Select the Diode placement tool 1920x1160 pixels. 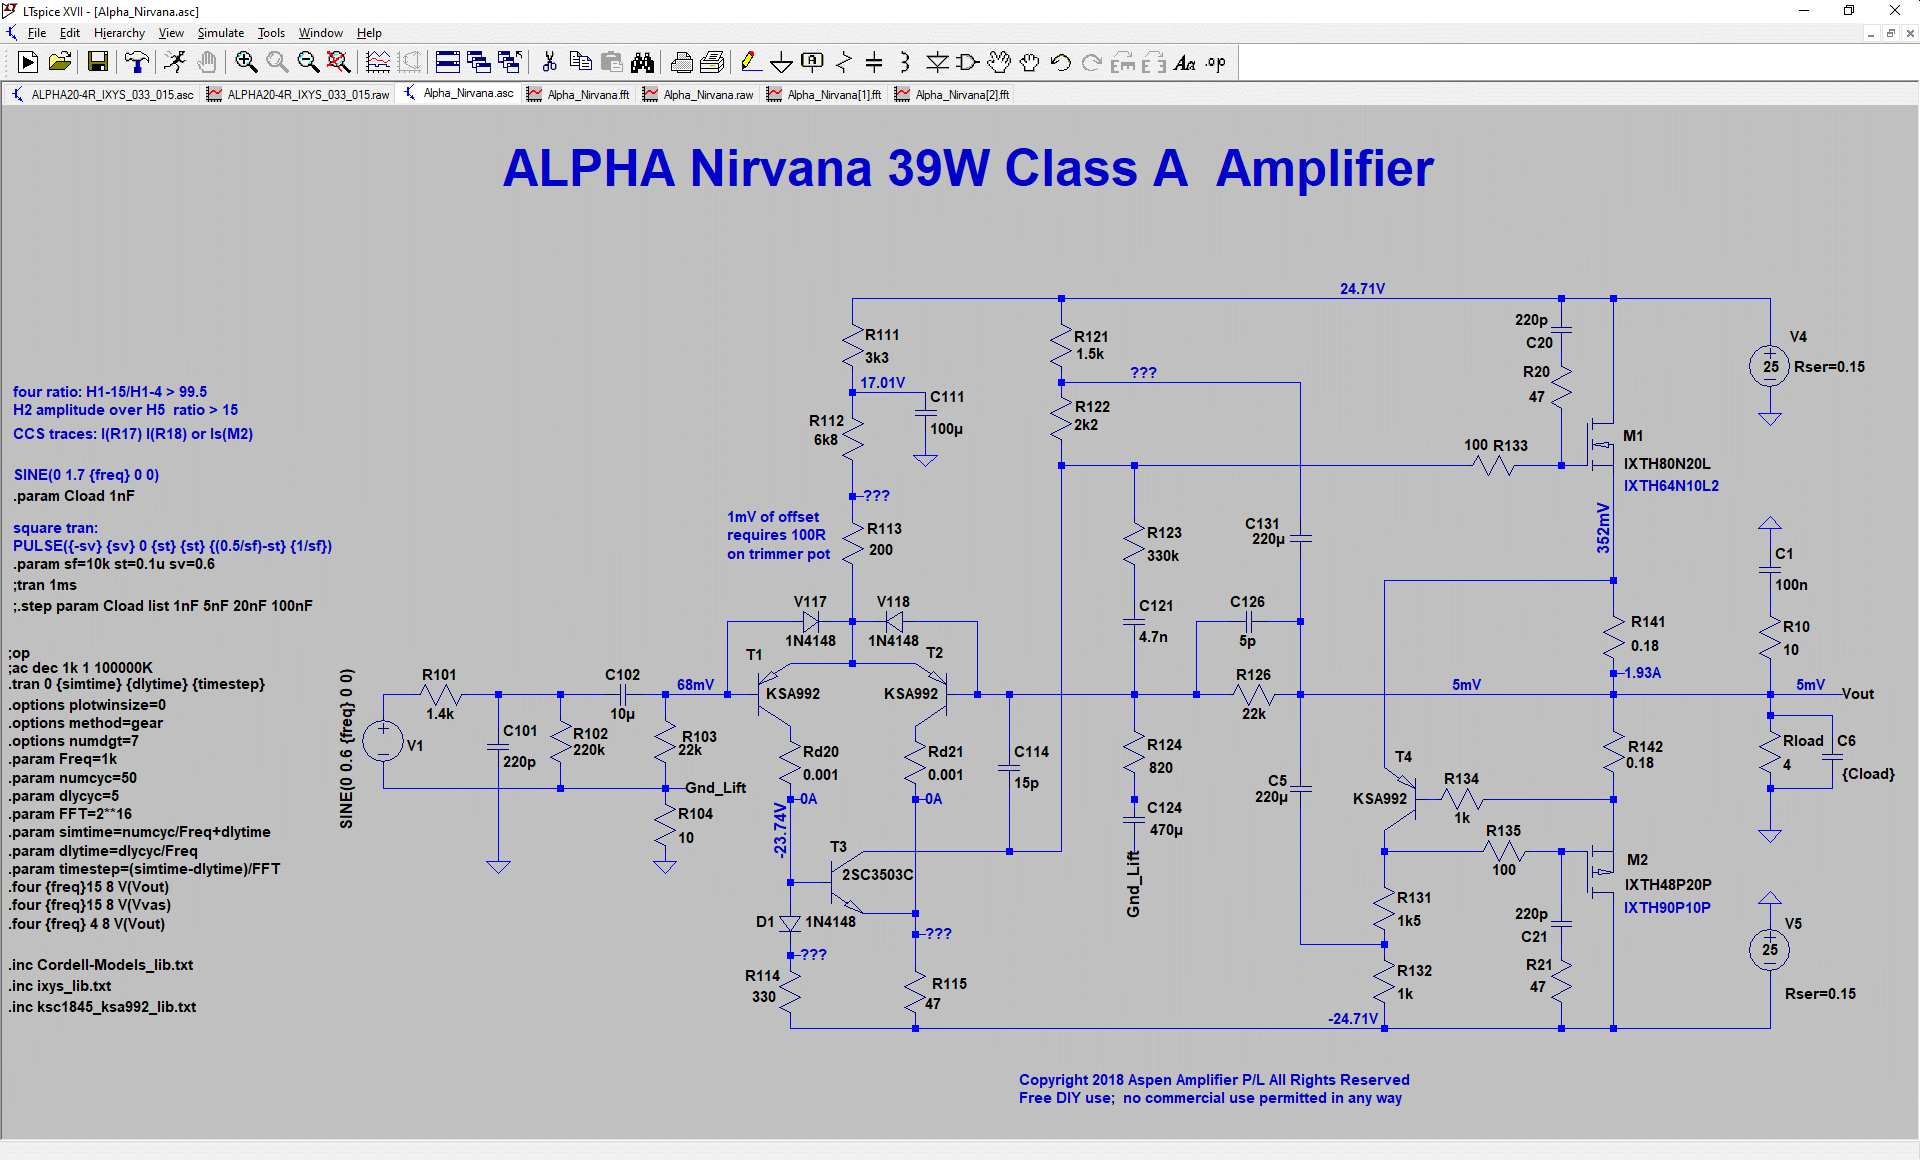click(x=937, y=63)
